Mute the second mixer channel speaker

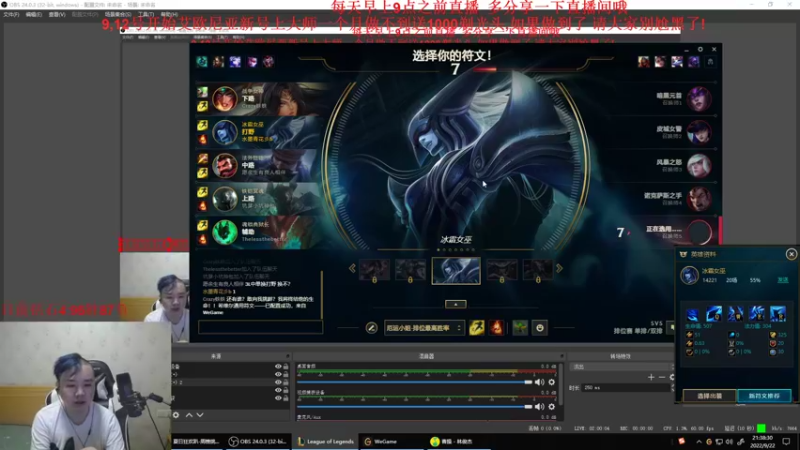click(x=539, y=407)
